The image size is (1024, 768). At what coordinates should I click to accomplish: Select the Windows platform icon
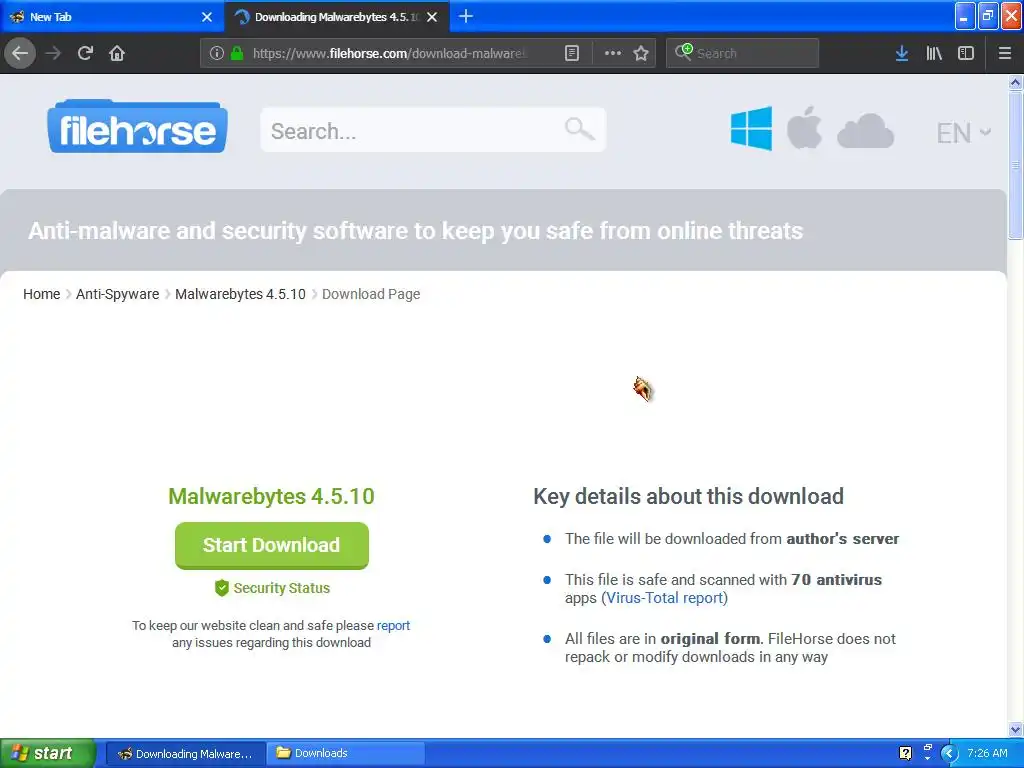click(751, 129)
